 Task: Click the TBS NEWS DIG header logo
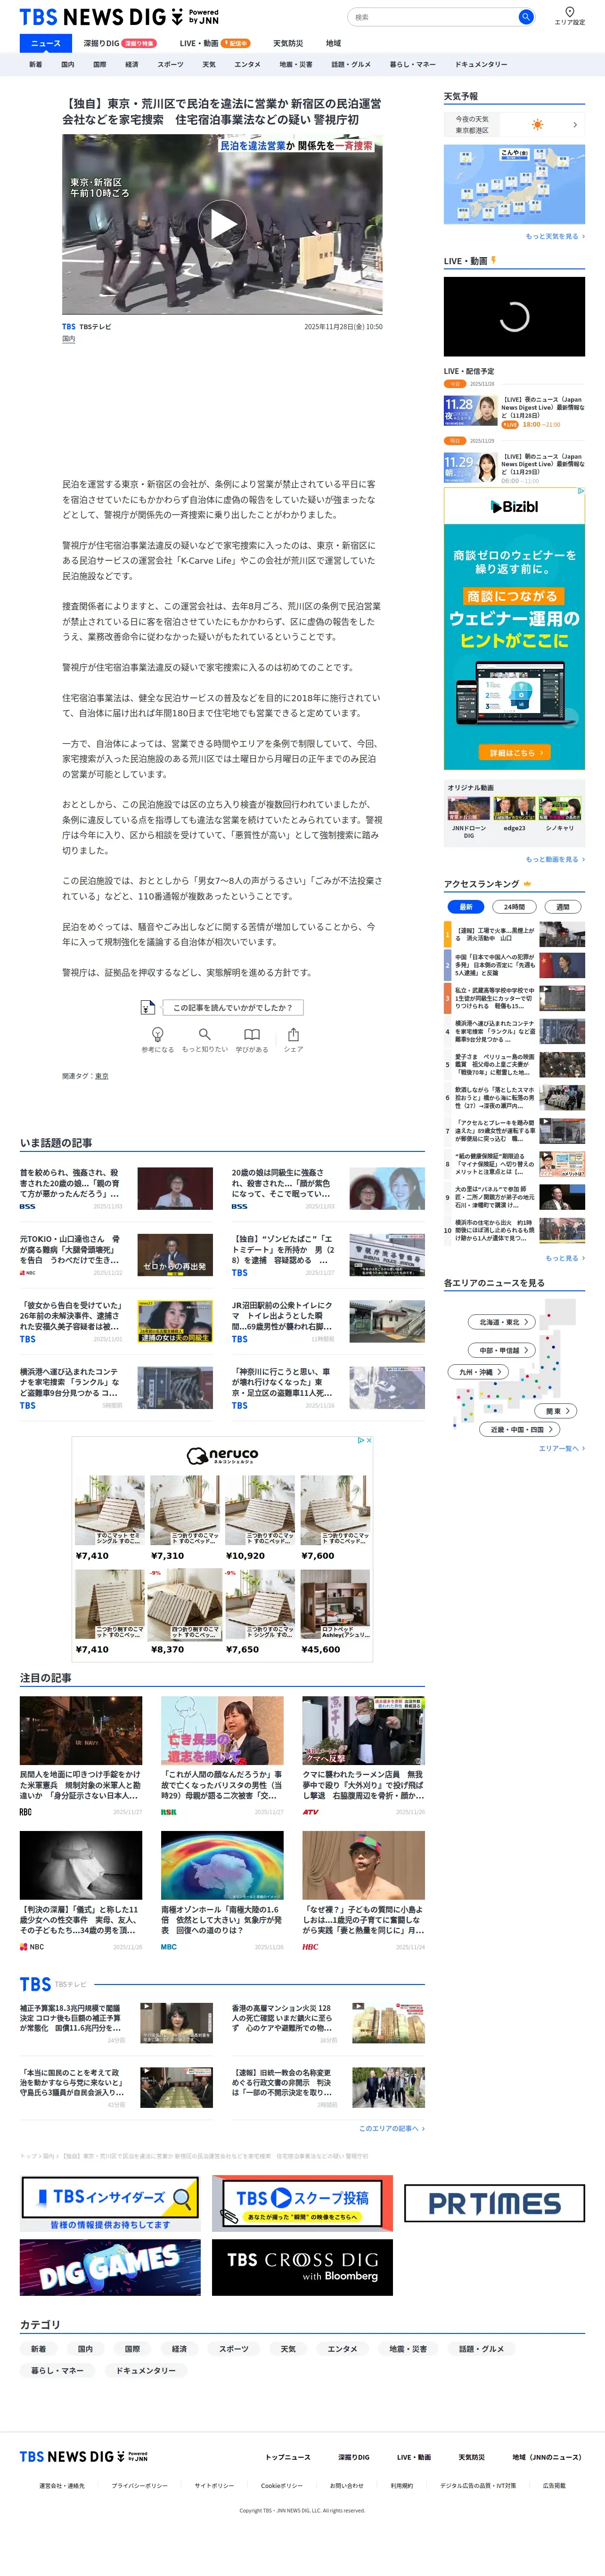coord(119,17)
